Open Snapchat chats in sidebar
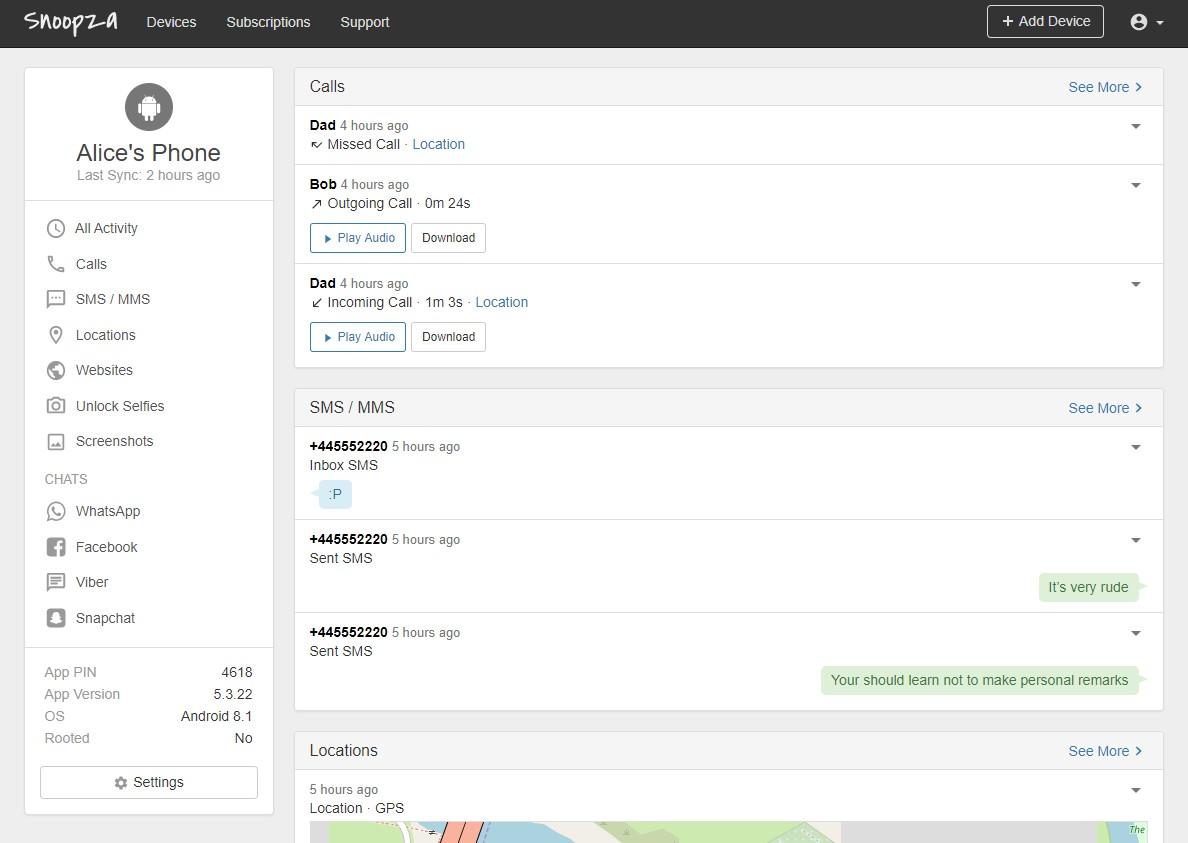The height and width of the screenshot is (843, 1188). 105,618
